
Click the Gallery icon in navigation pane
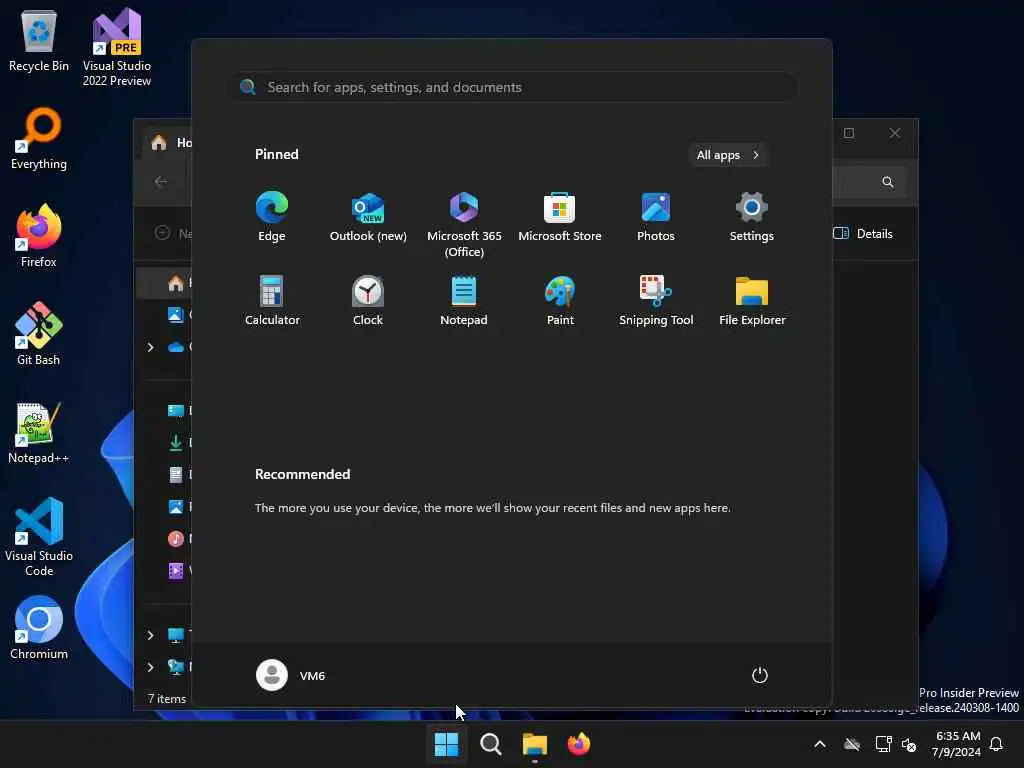tap(176, 315)
